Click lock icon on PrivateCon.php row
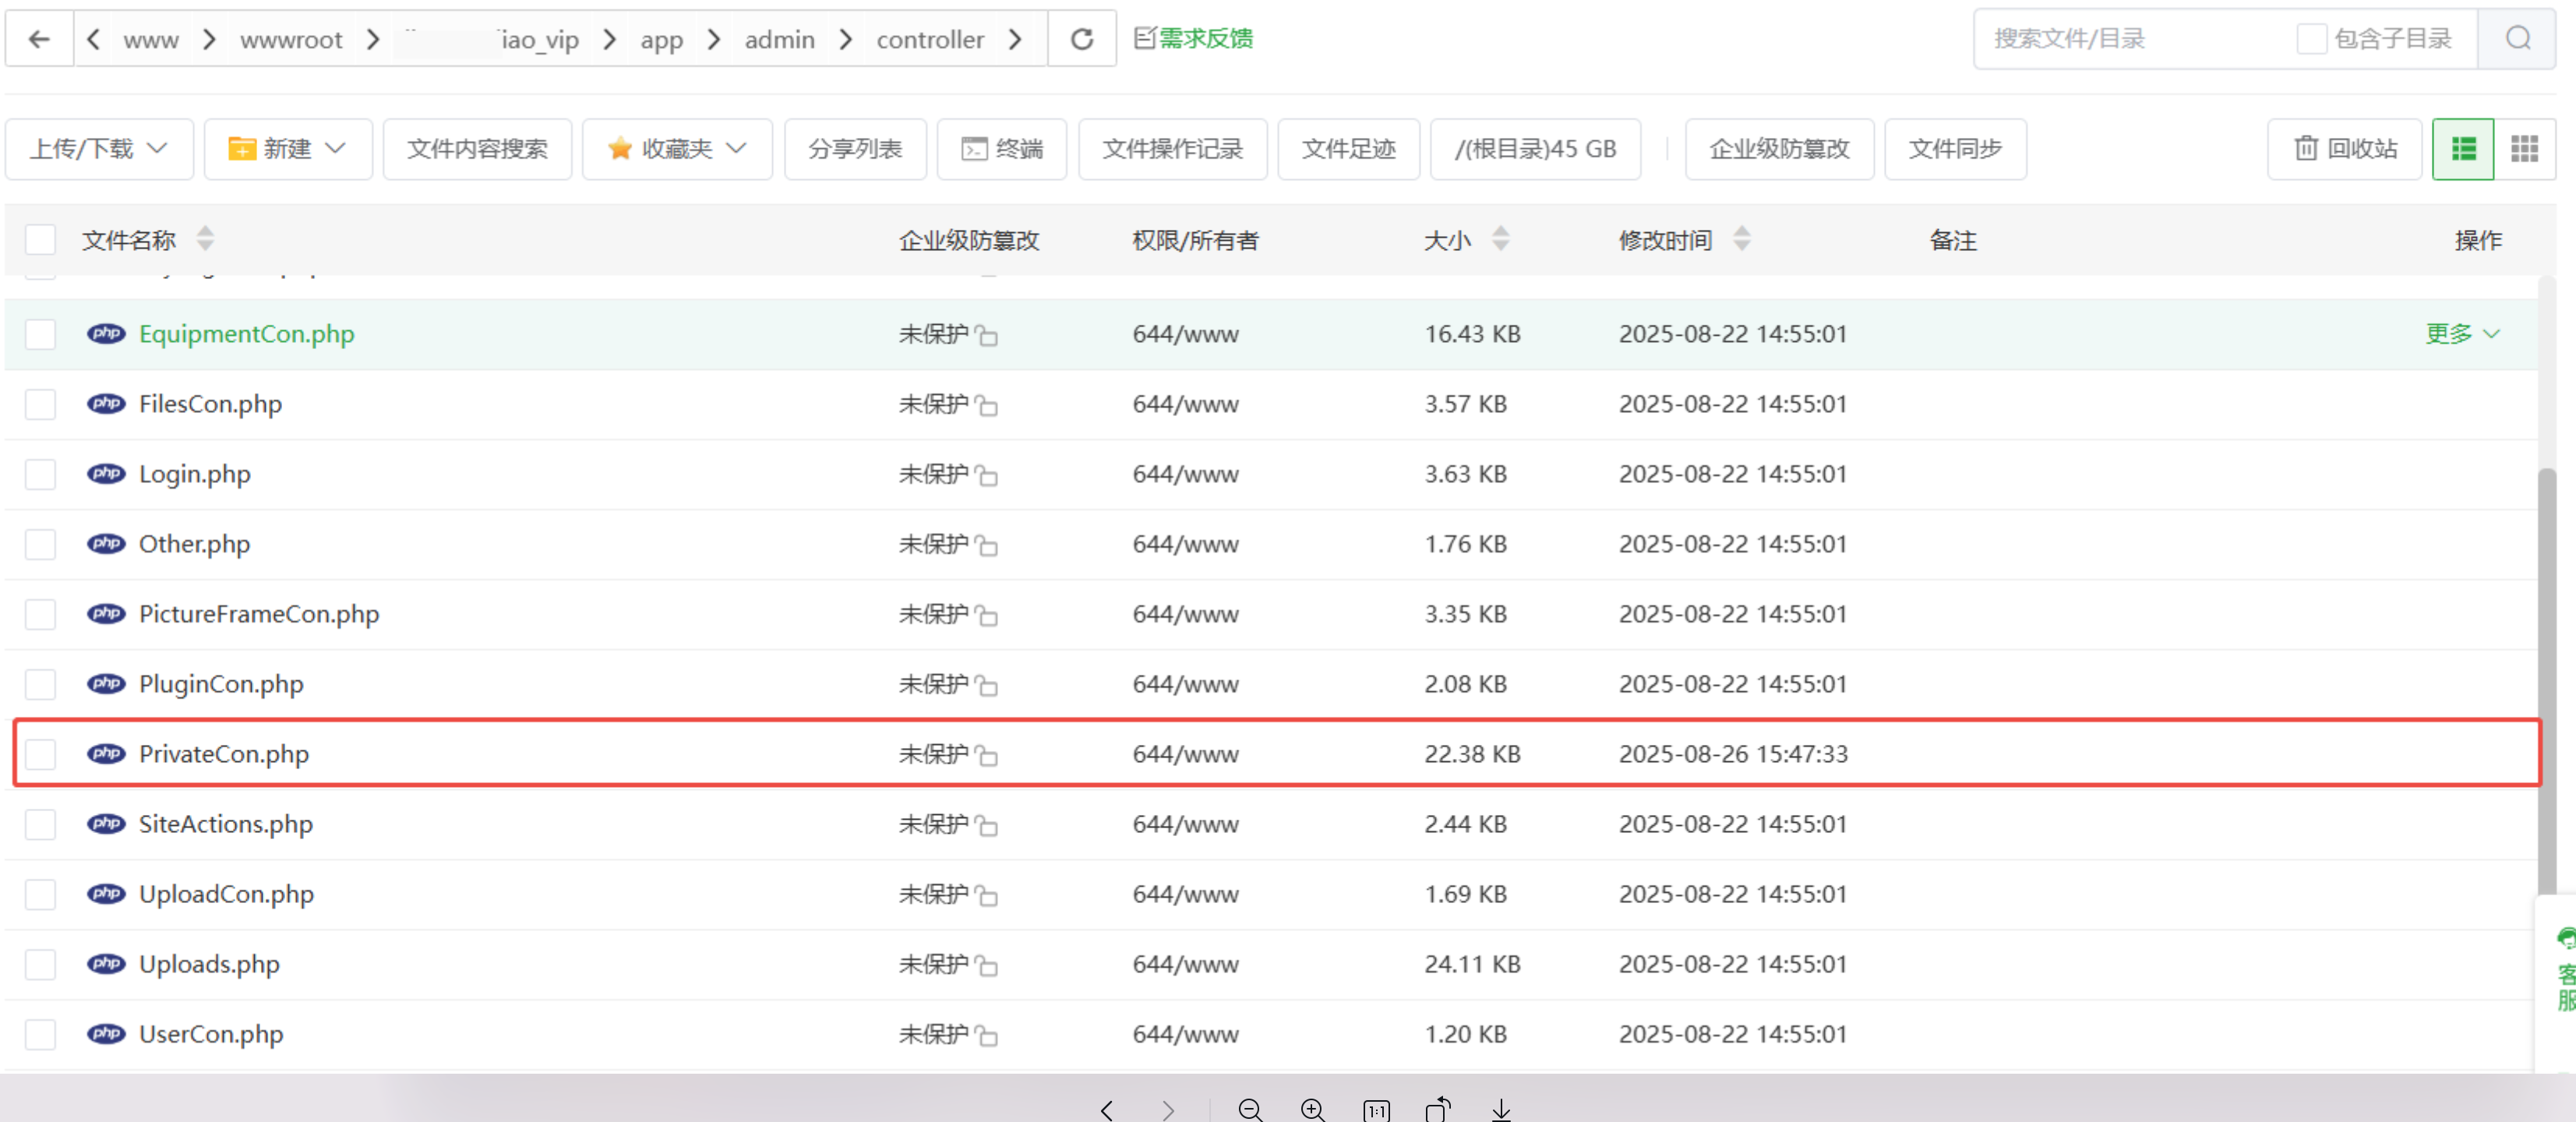2576x1122 pixels. coord(987,755)
